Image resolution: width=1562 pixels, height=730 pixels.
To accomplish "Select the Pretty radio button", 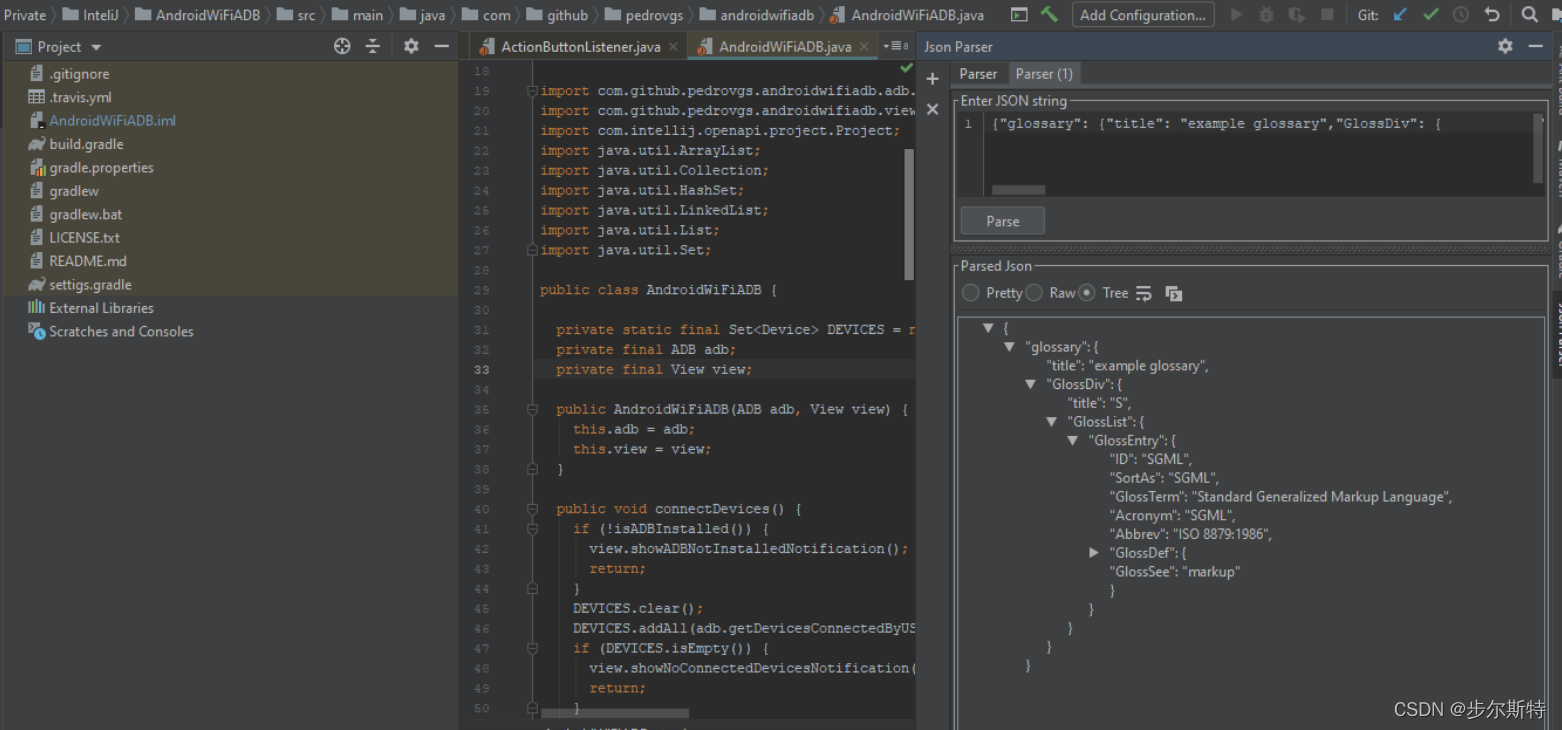I will pos(971,293).
